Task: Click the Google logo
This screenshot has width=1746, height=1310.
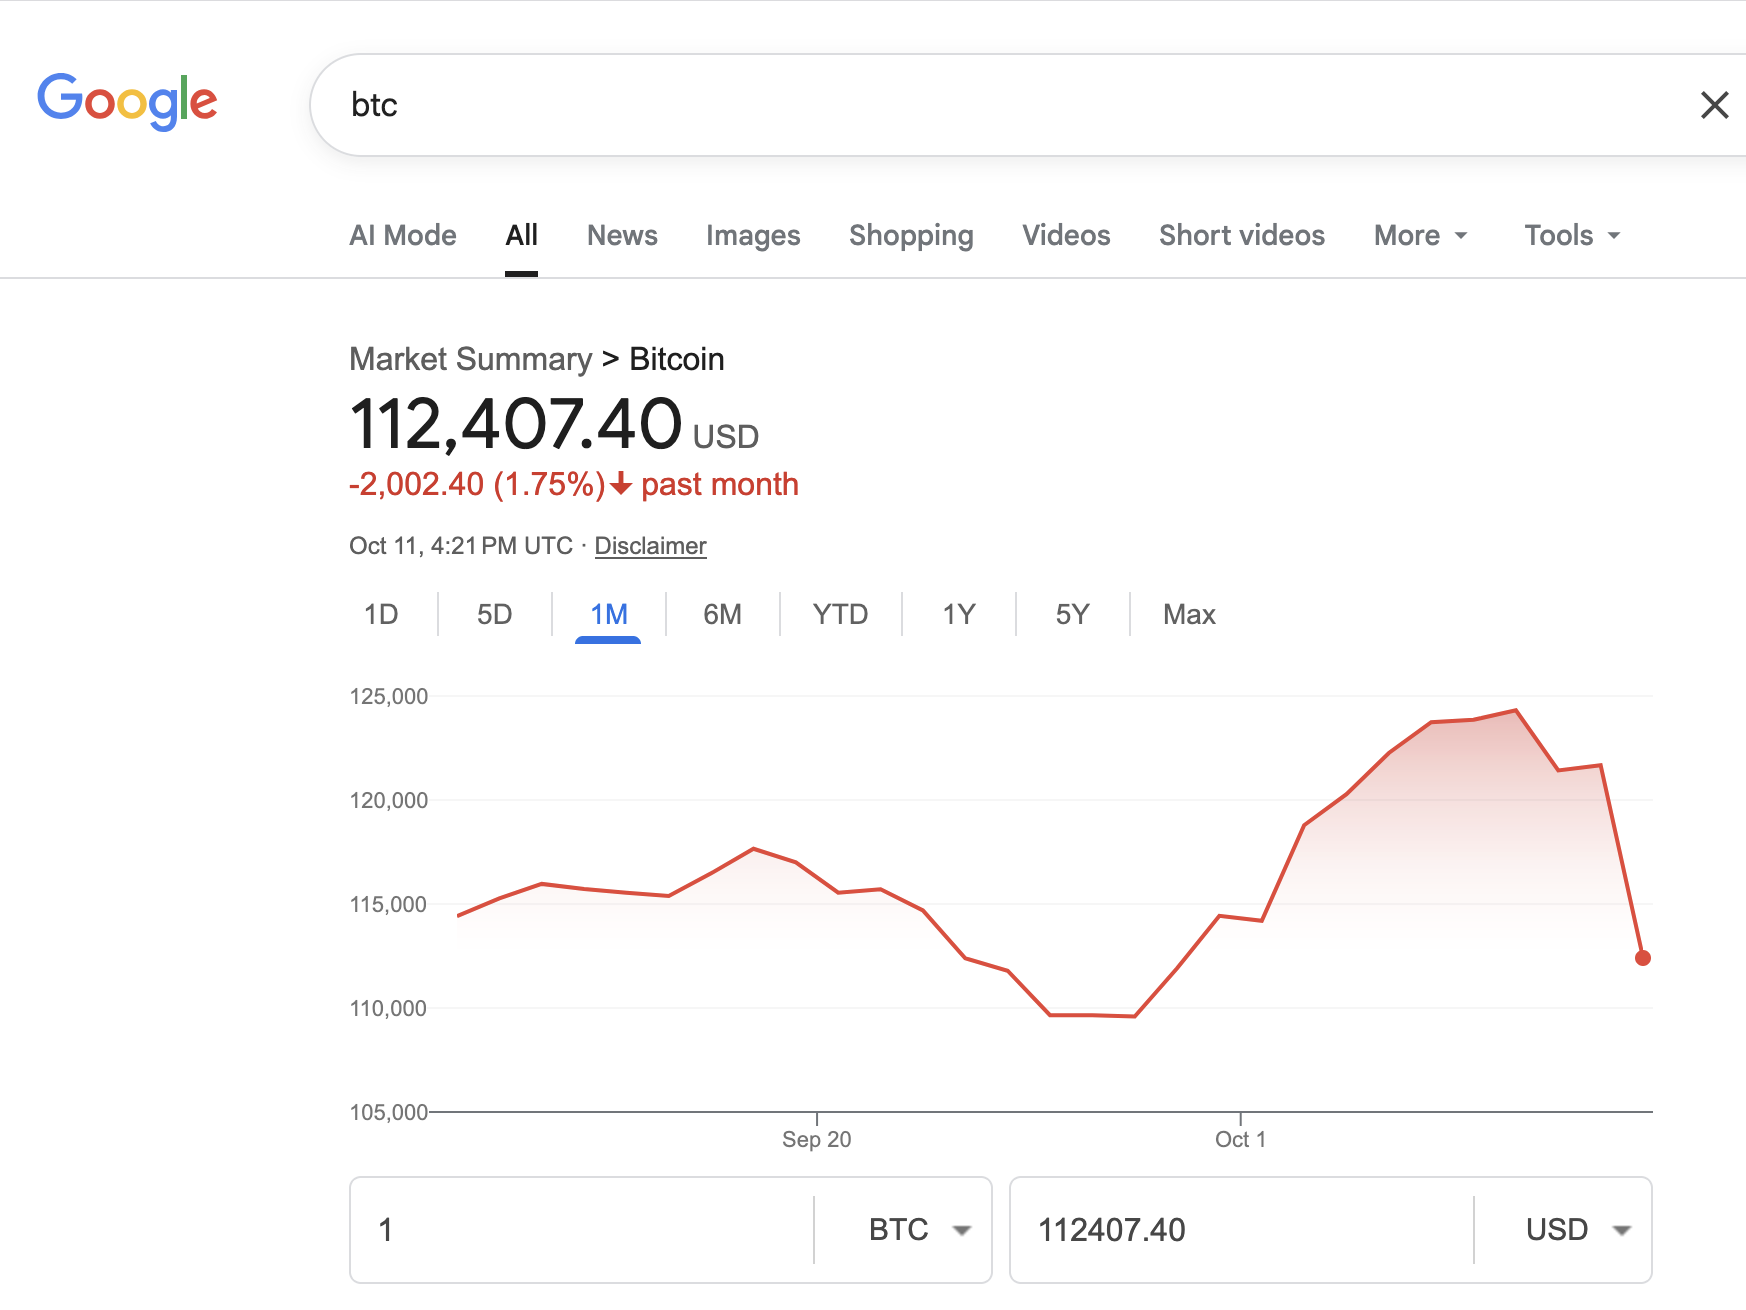Action: coord(127,101)
